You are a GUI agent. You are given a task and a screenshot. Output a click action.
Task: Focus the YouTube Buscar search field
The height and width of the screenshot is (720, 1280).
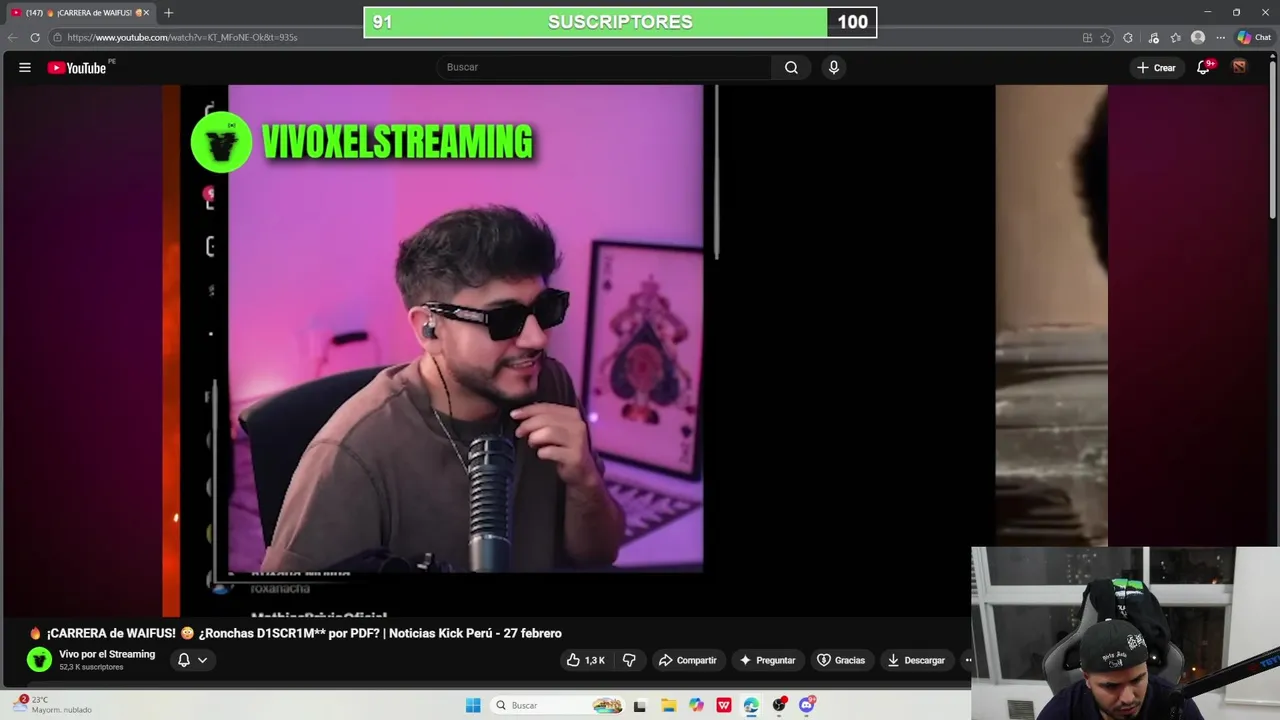603,67
